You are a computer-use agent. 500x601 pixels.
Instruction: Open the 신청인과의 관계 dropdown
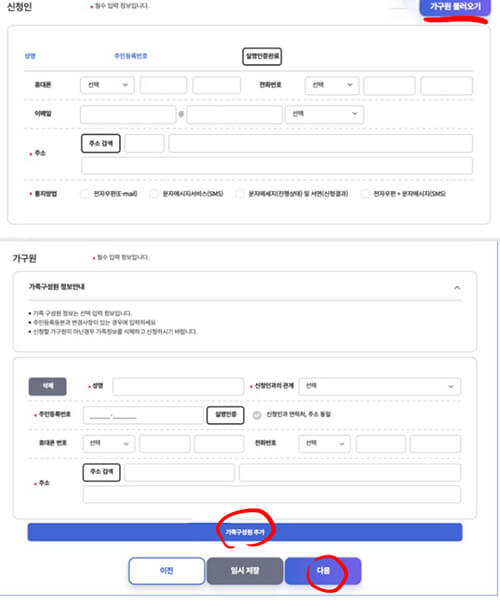[x=380, y=386]
